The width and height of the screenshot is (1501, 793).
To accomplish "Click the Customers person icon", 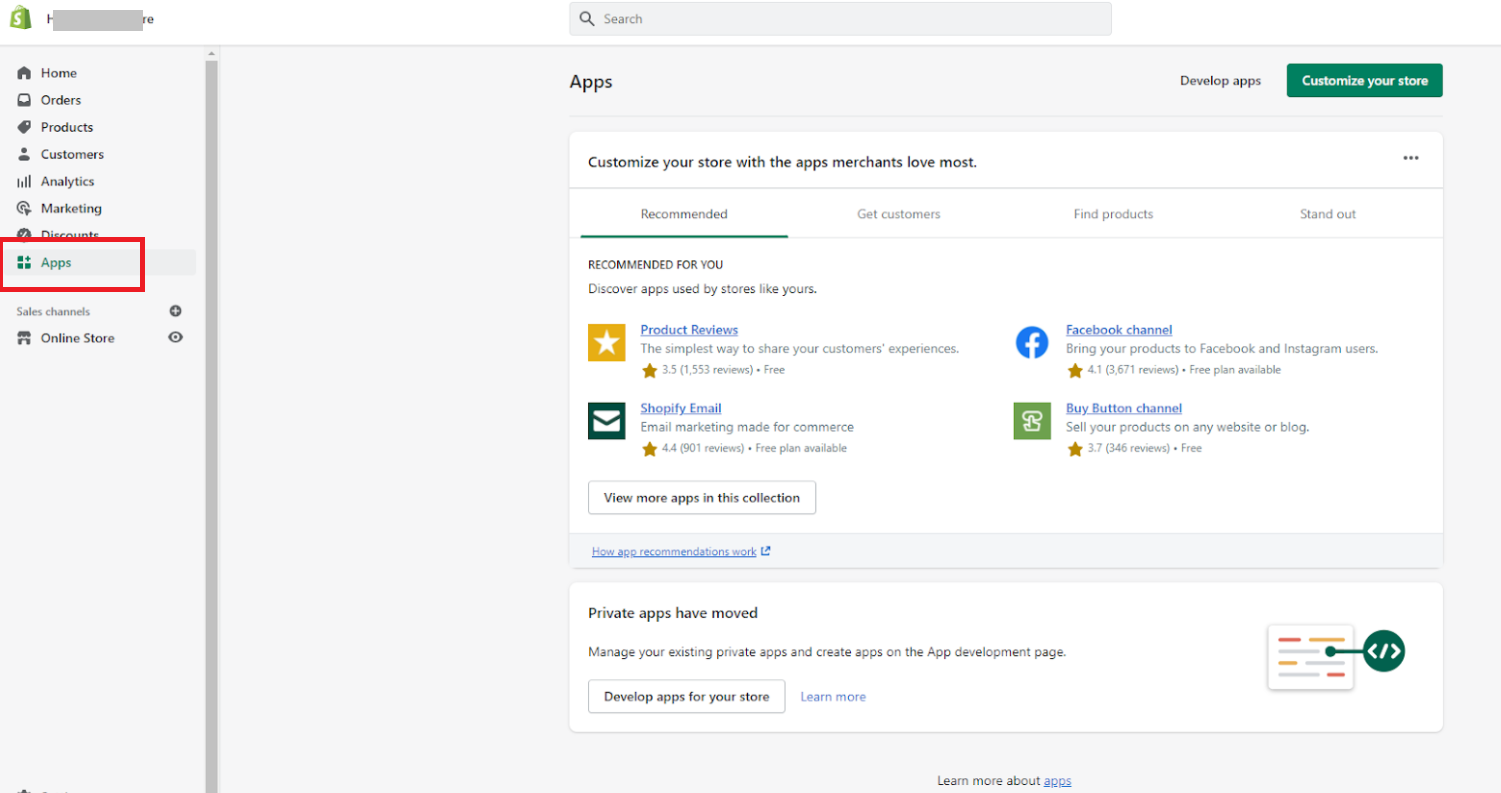I will click(25, 154).
